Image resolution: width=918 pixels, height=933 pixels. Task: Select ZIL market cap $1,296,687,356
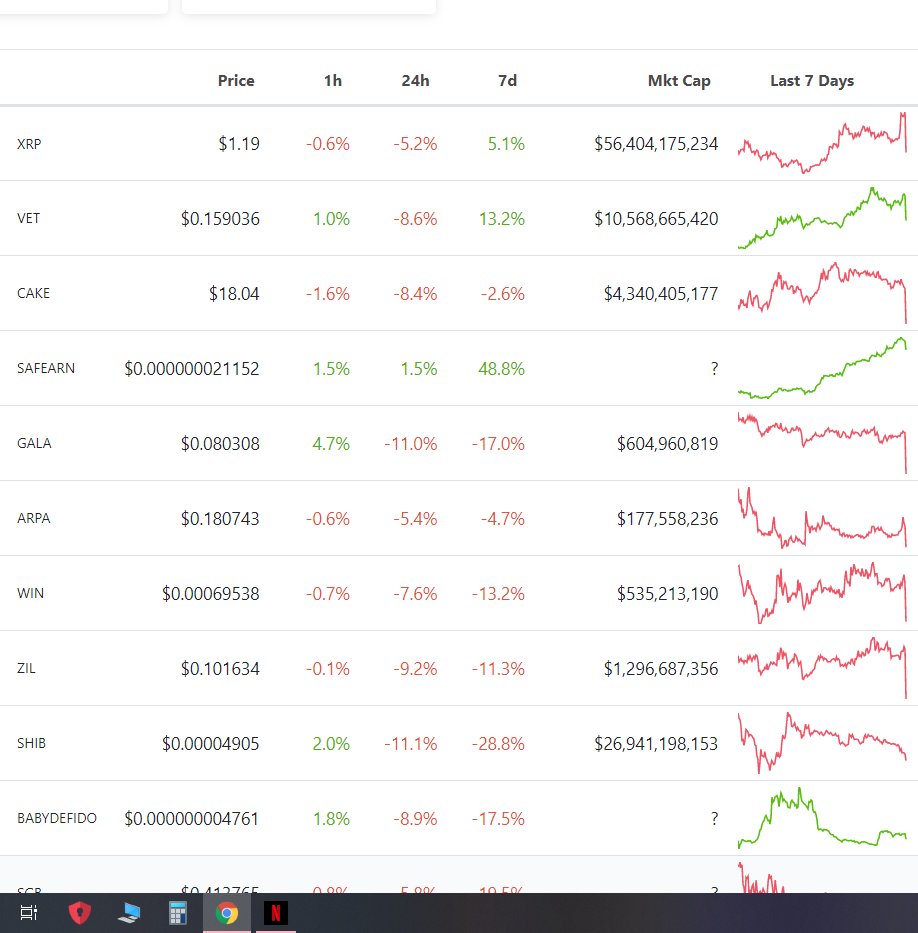pyautogui.click(x=661, y=669)
